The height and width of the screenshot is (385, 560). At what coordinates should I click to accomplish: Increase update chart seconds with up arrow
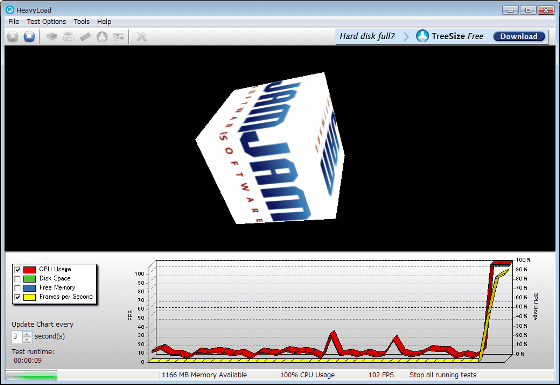tap(27, 334)
